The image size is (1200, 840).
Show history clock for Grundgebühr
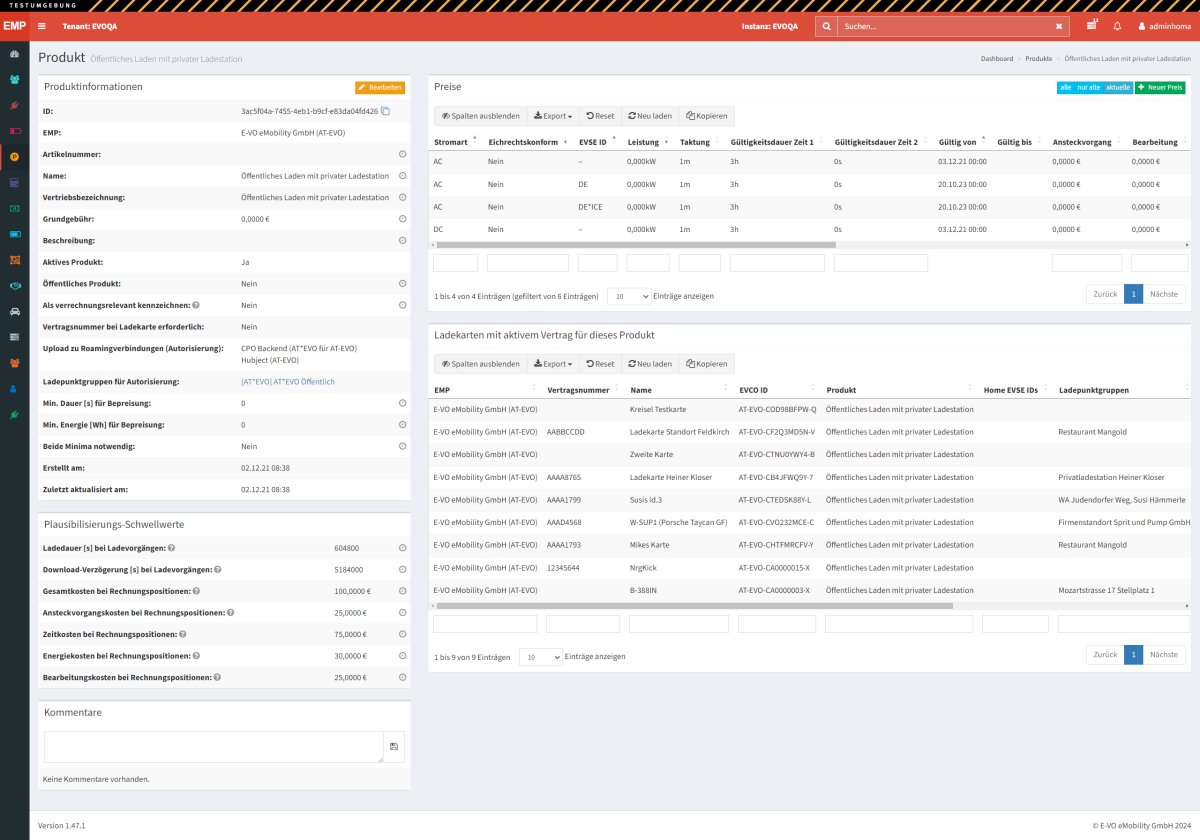(x=402, y=219)
